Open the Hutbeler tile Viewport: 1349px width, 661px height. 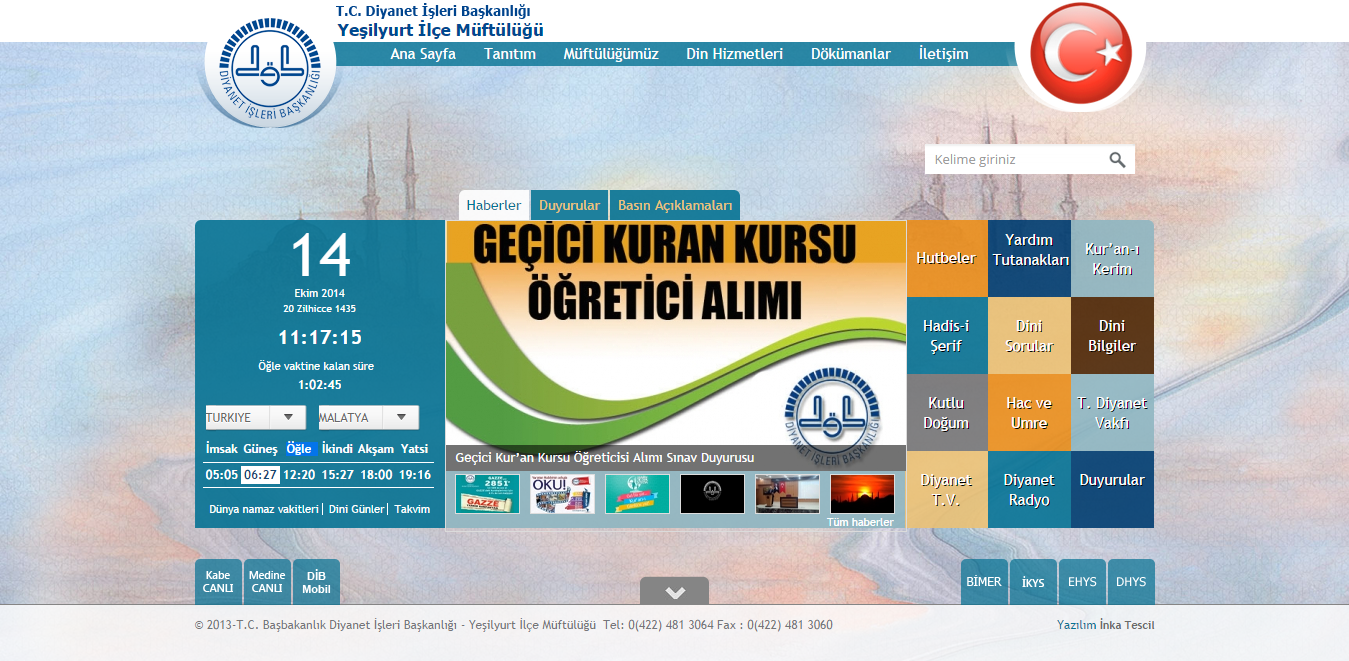[x=946, y=258]
